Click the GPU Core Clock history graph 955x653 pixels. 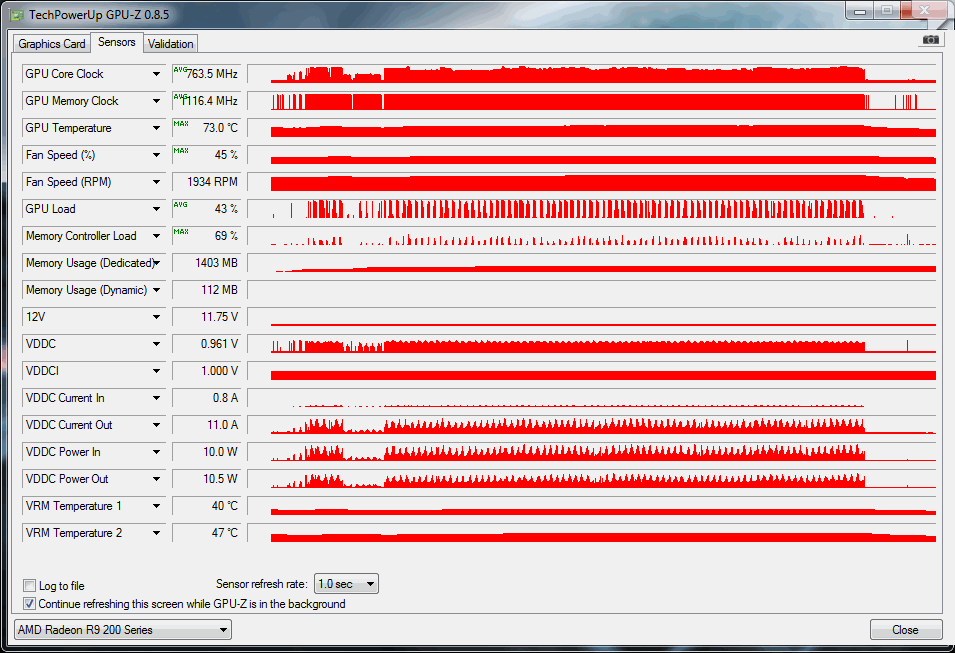click(592, 74)
